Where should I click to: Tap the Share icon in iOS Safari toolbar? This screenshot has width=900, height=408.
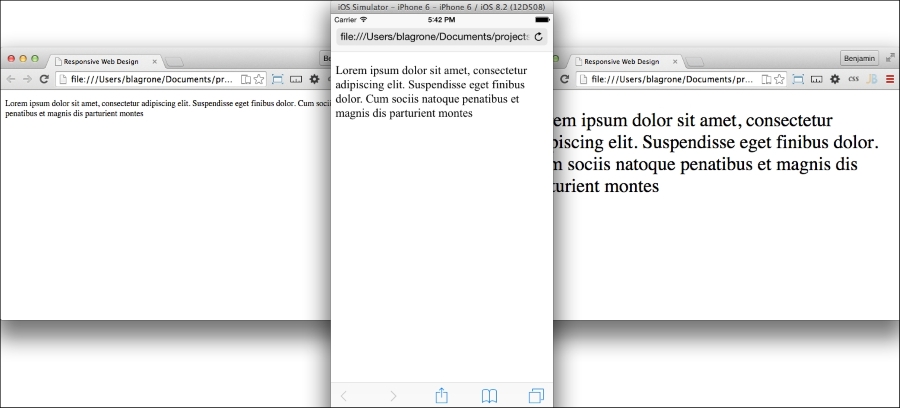pyautogui.click(x=441, y=395)
